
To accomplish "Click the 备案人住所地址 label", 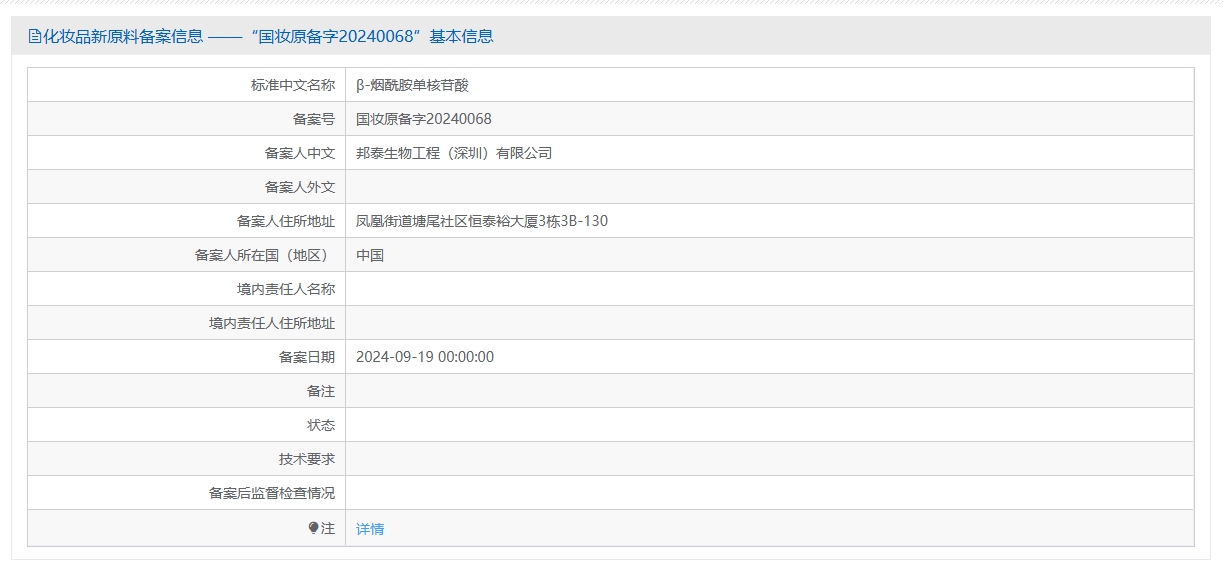I will 286,221.
